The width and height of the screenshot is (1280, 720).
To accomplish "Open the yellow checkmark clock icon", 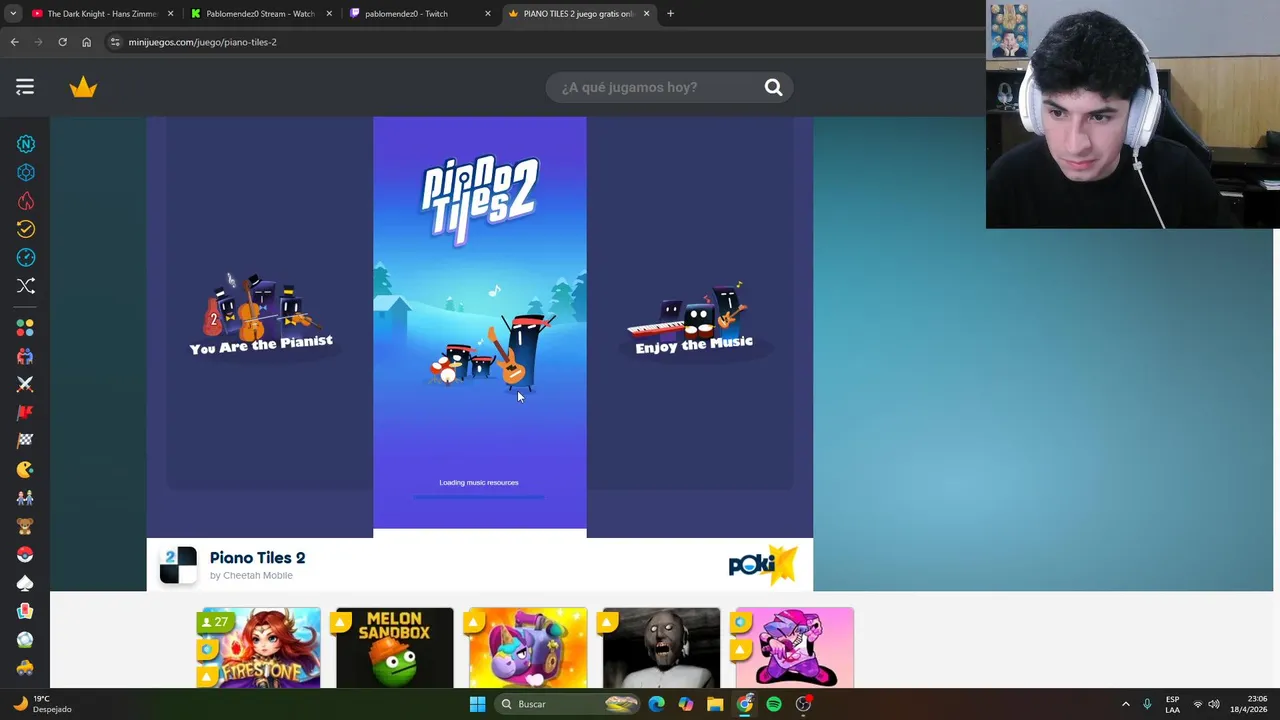I will pyautogui.click(x=26, y=229).
